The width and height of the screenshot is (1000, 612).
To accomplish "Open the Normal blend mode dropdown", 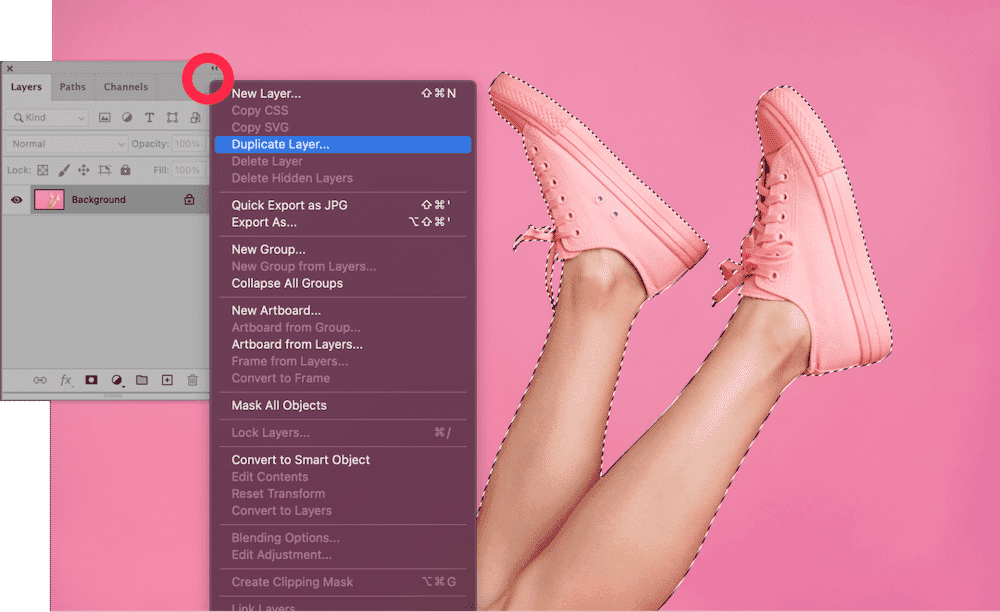I will pyautogui.click(x=66, y=144).
